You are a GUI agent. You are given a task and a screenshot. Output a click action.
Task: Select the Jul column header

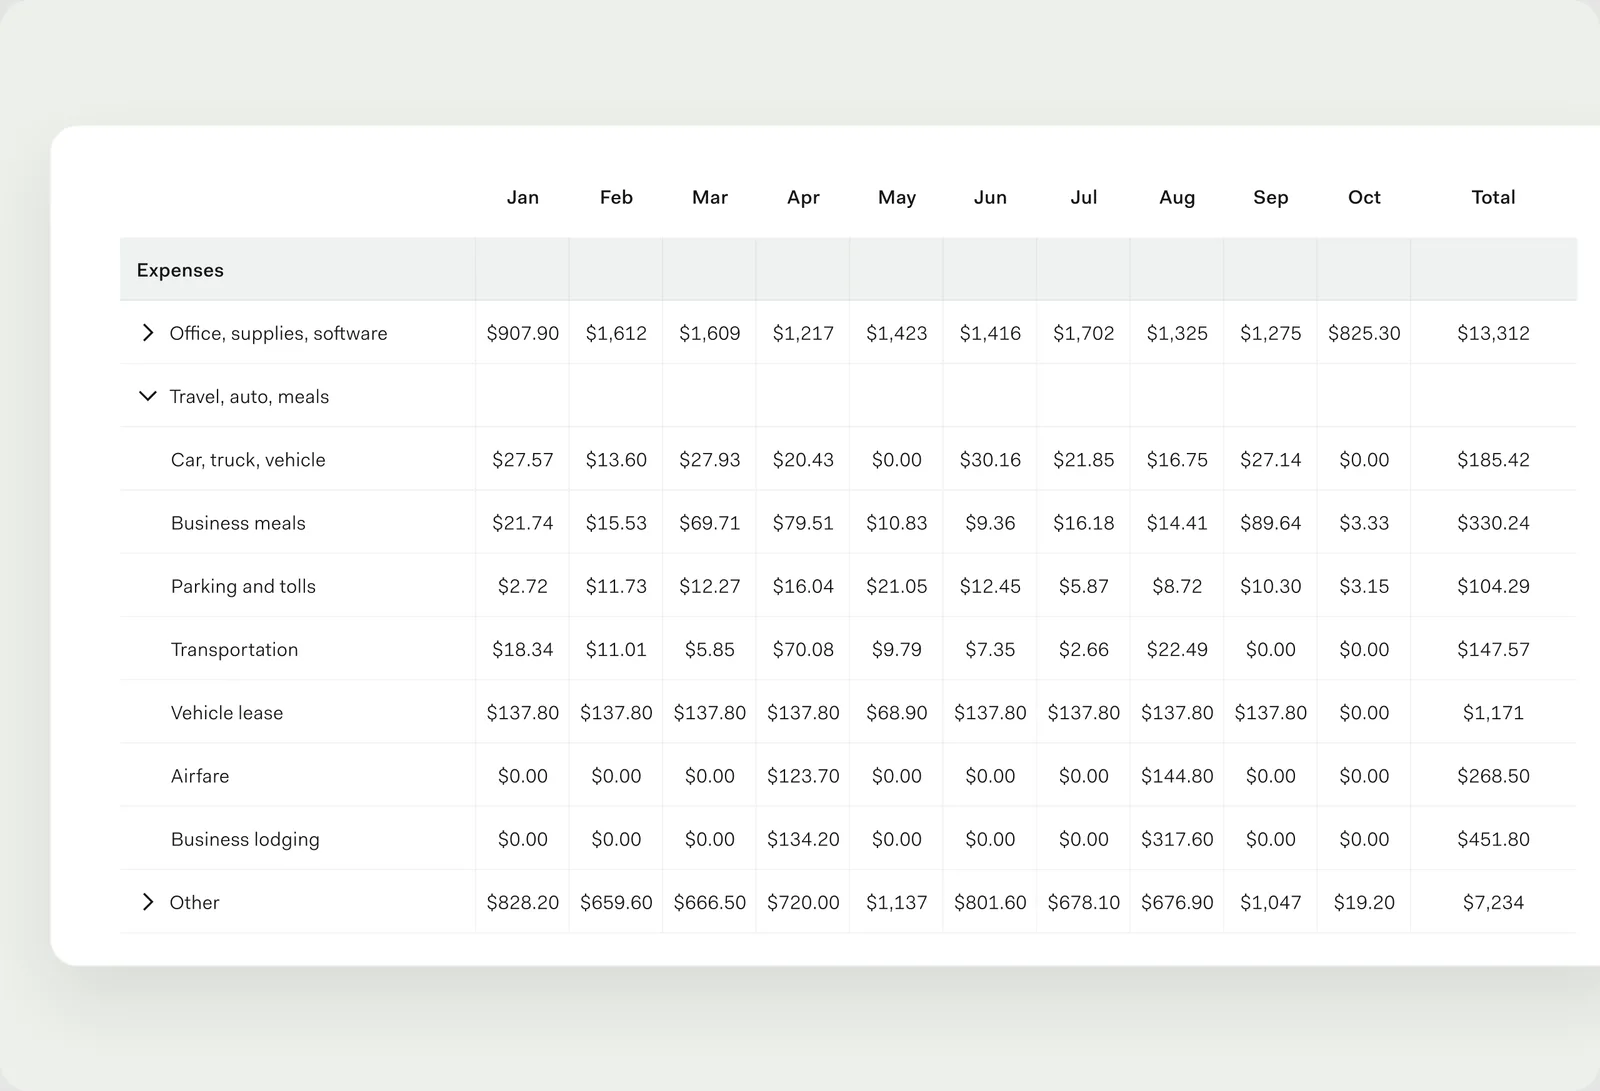point(1084,197)
